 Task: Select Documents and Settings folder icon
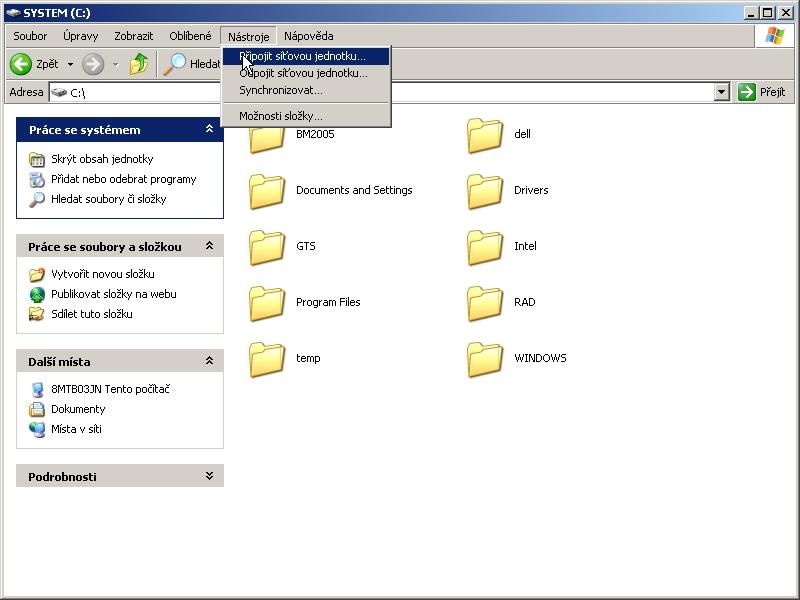pyautogui.click(x=267, y=191)
